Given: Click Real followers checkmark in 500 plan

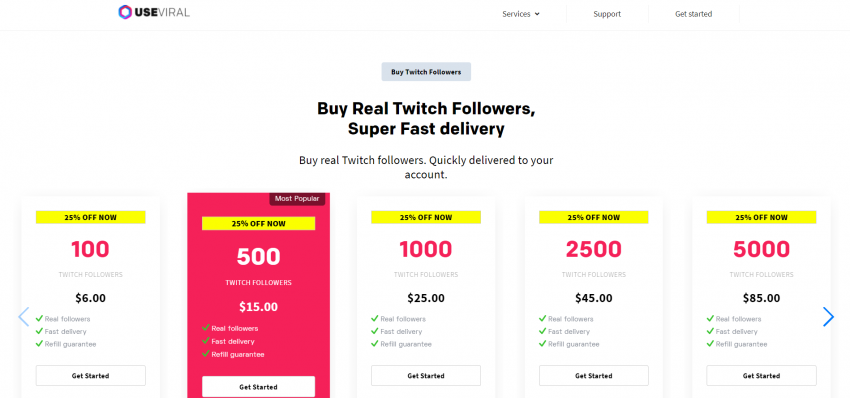Looking at the screenshot, I should click(x=205, y=328).
